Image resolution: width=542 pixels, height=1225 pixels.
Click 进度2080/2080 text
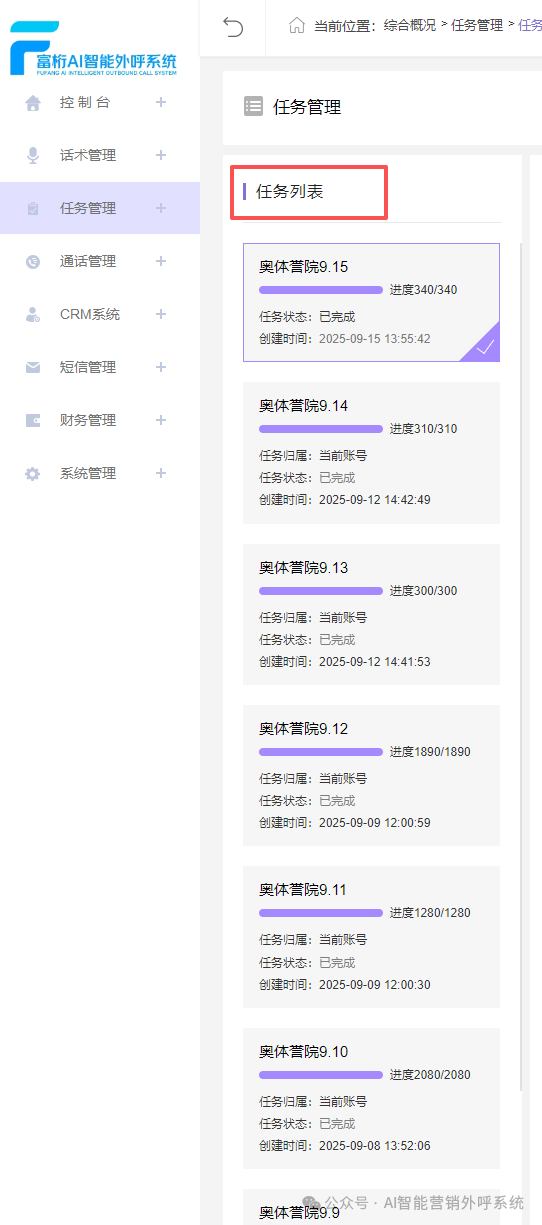pyautogui.click(x=430, y=1075)
